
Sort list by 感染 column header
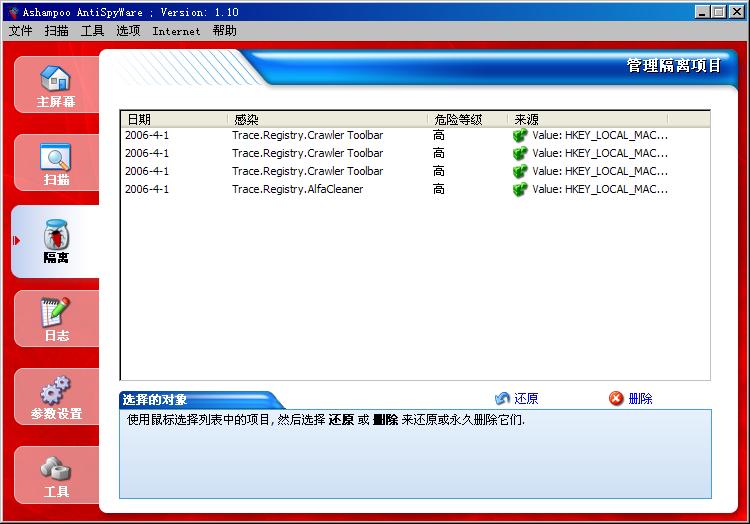[x=328, y=119]
